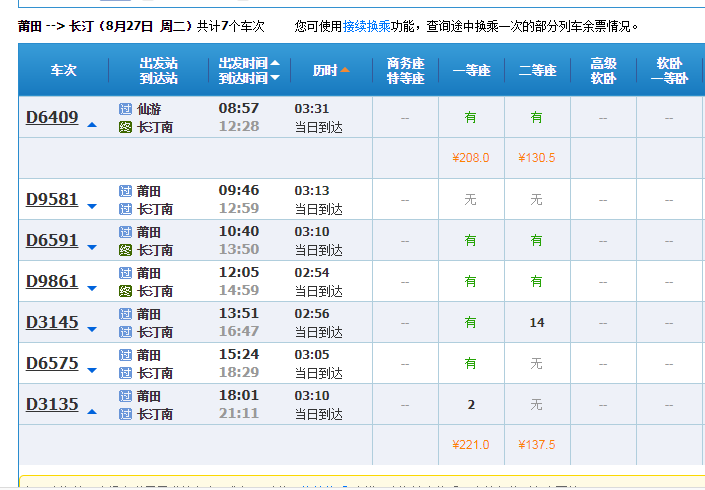Expand D9581 price details with its blue triangle
Image resolution: width=705 pixels, height=490 pixels.
pyautogui.click(x=92, y=206)
